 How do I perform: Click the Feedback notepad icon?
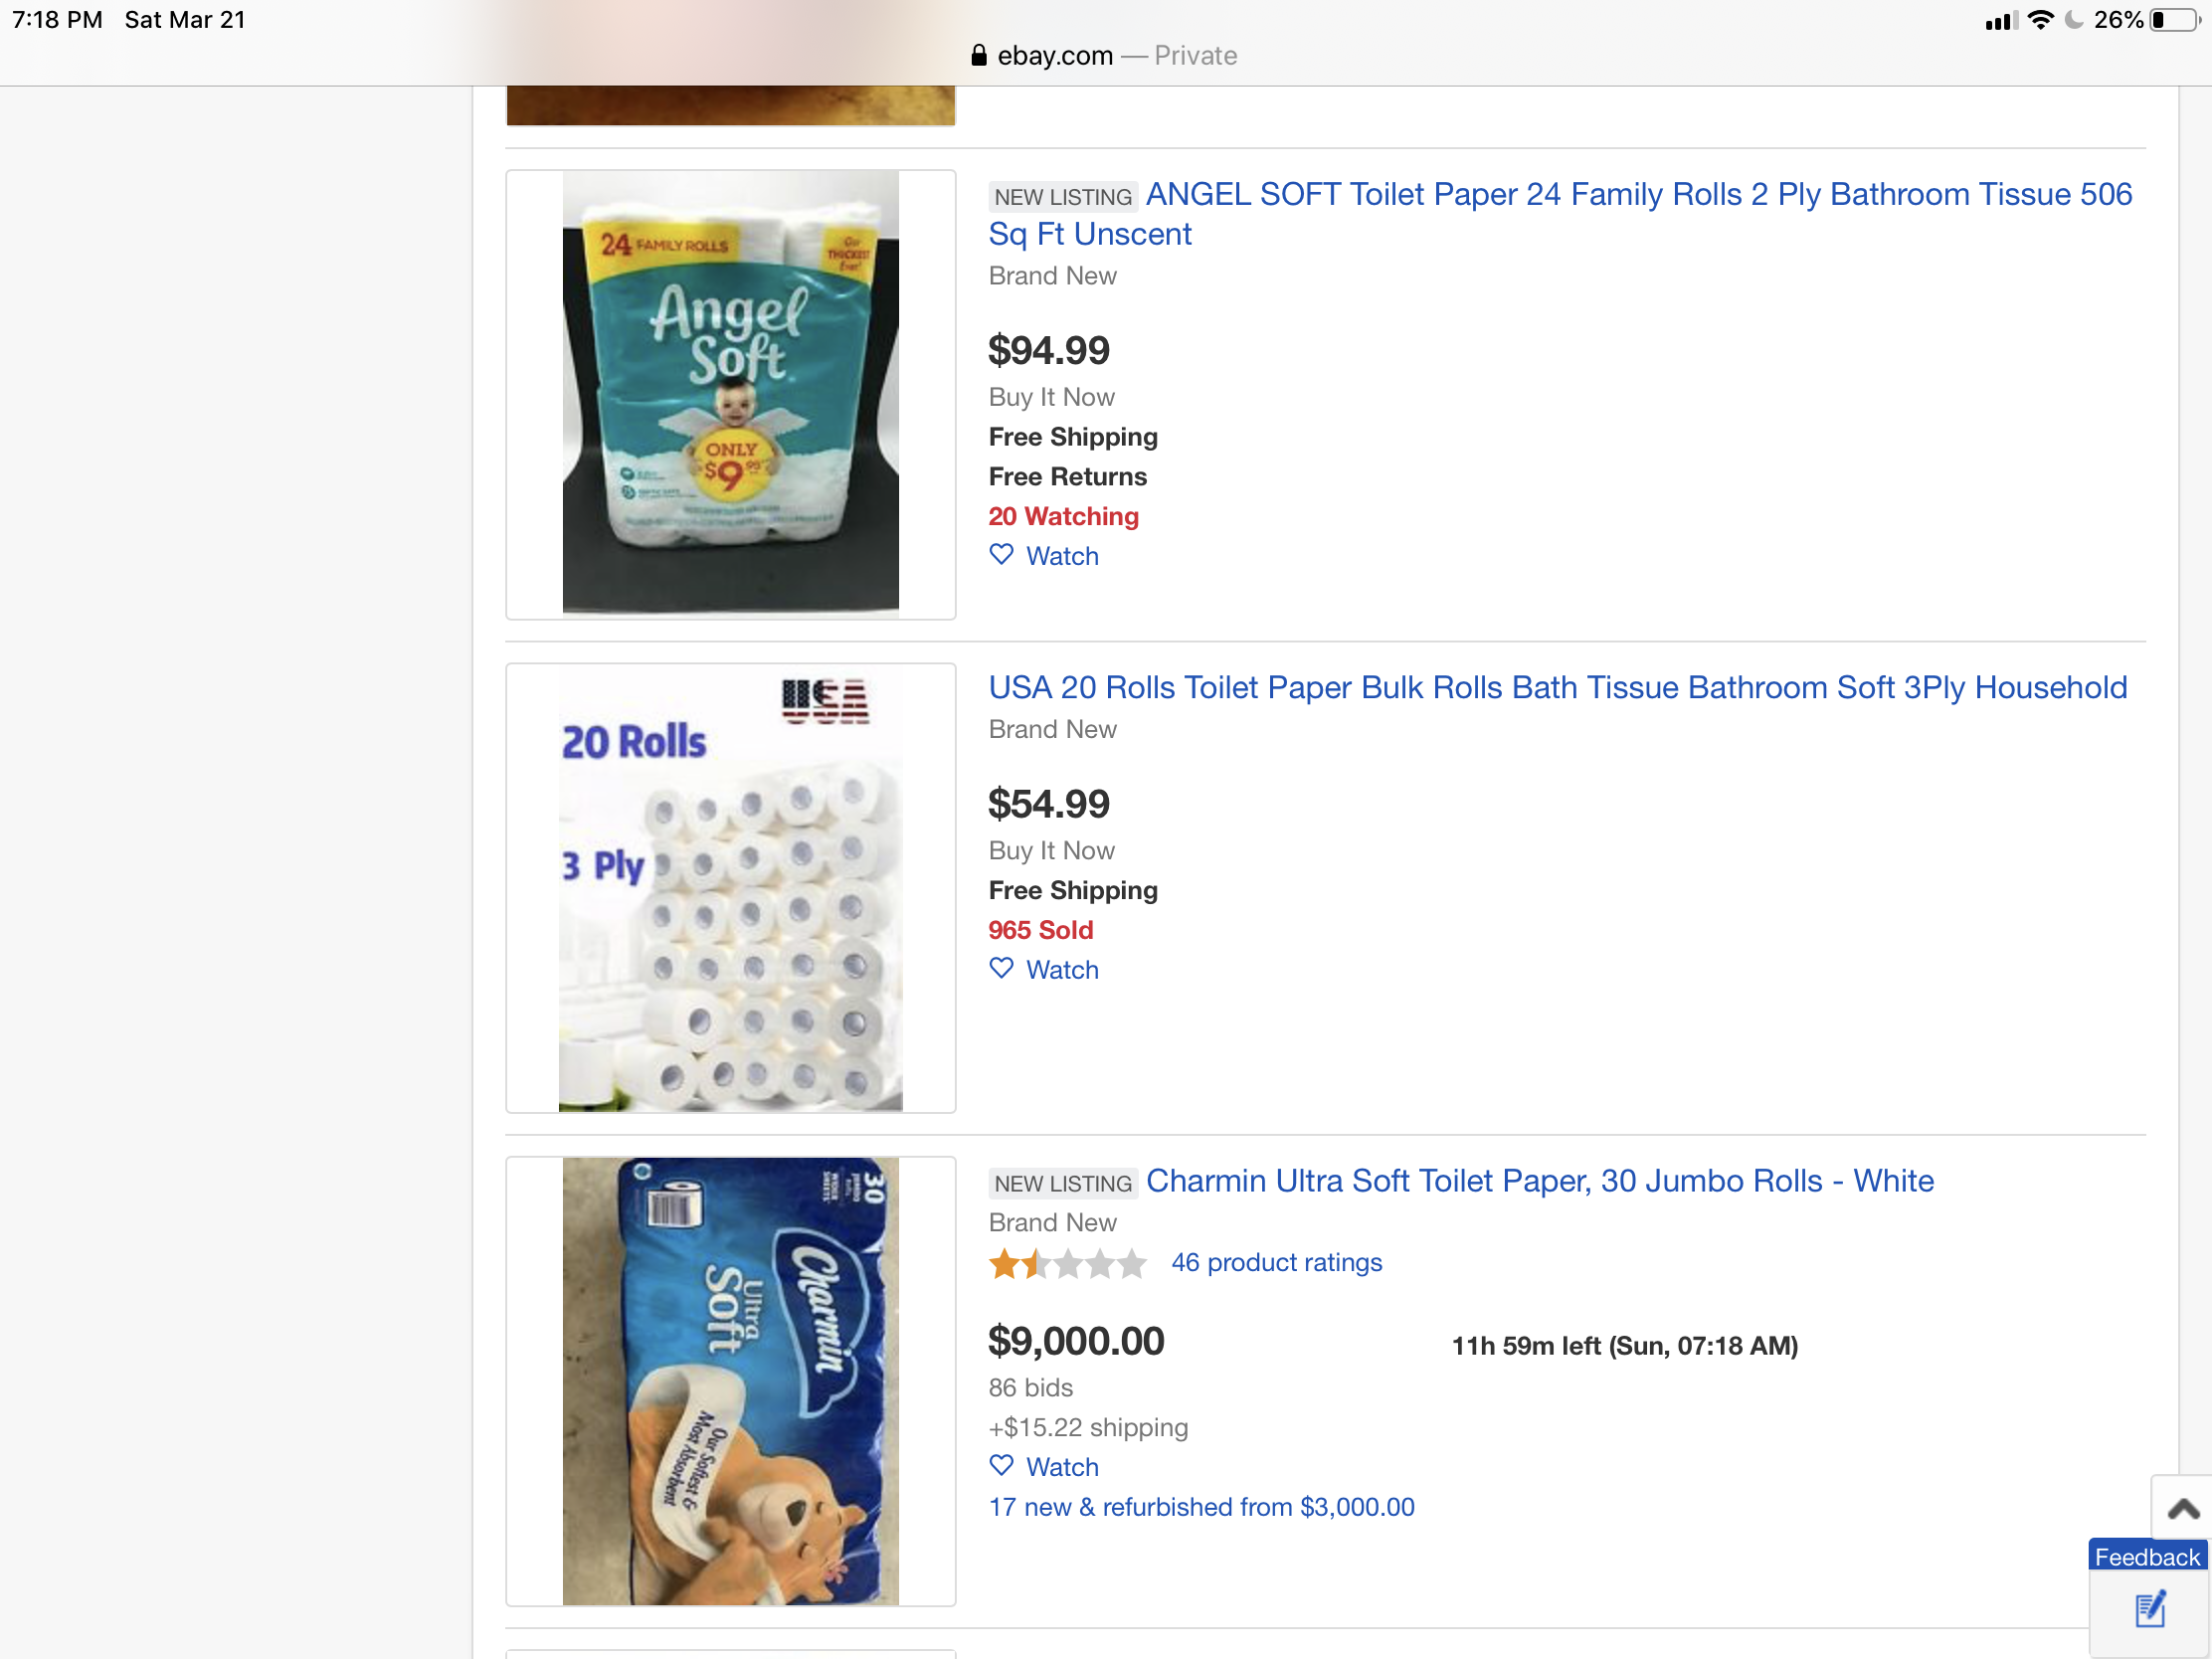pyautogui.click(x=2150, y=1610)
